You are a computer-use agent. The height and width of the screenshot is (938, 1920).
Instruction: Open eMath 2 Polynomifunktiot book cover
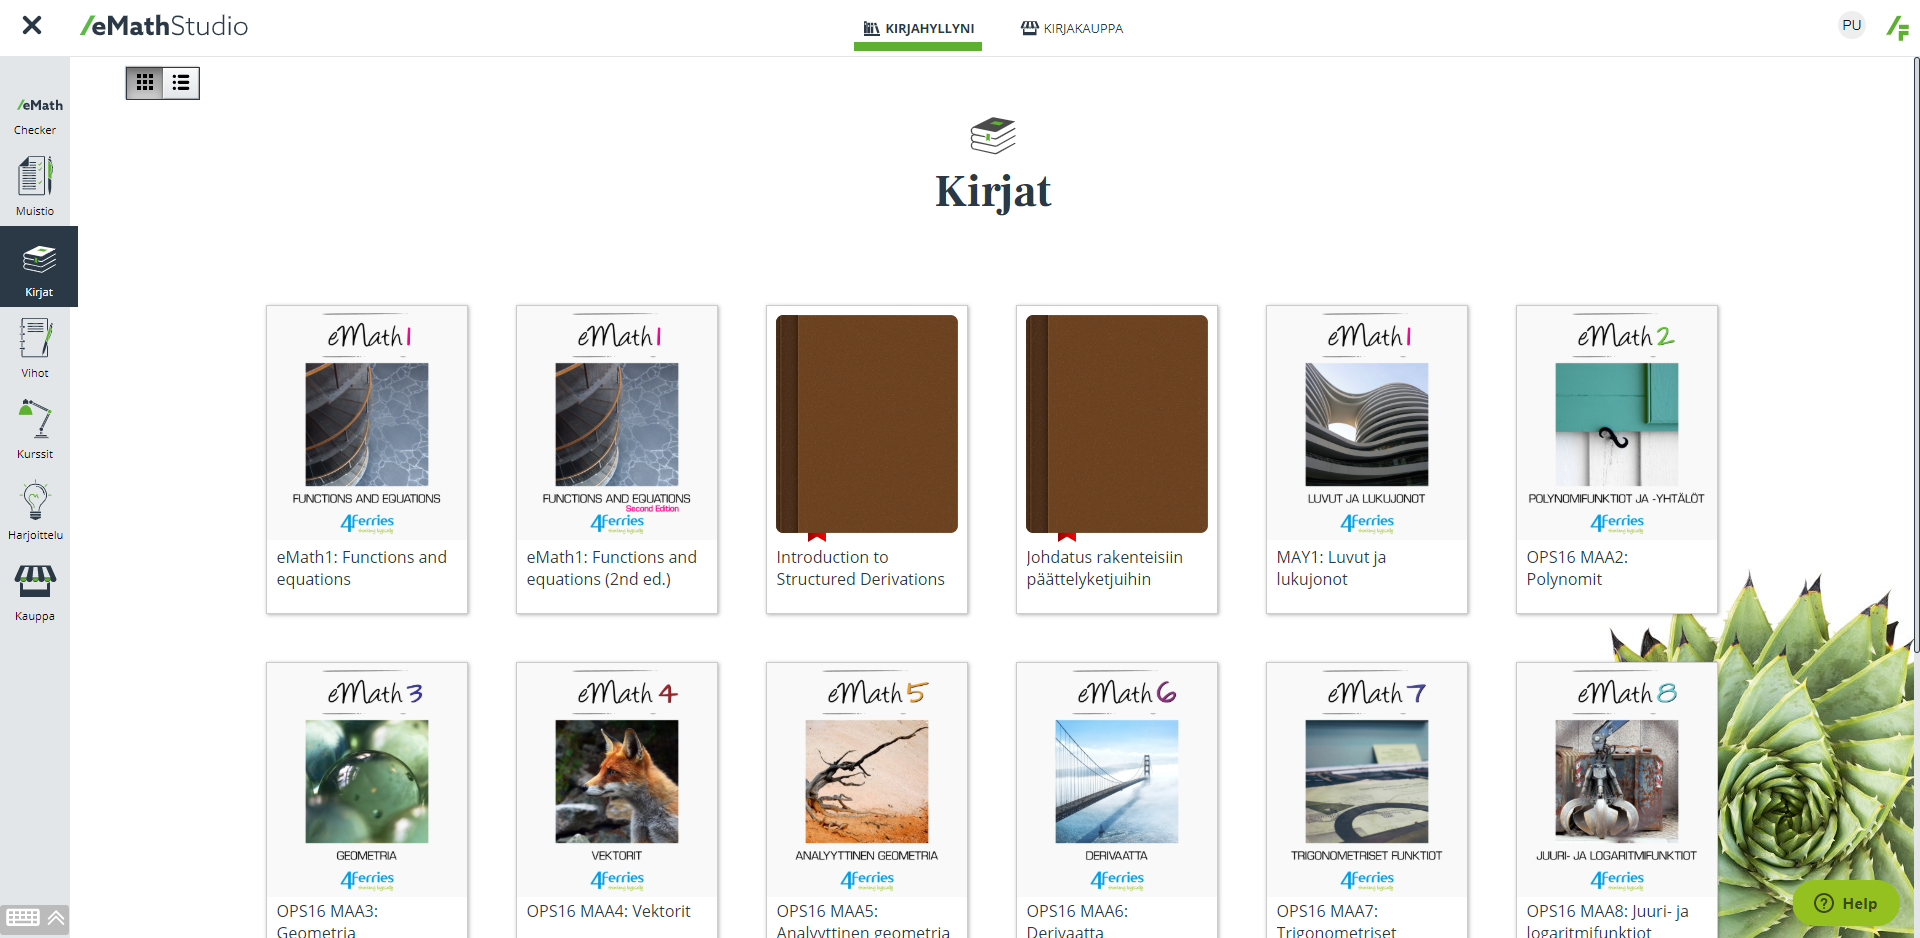(x=1617, y=423)
